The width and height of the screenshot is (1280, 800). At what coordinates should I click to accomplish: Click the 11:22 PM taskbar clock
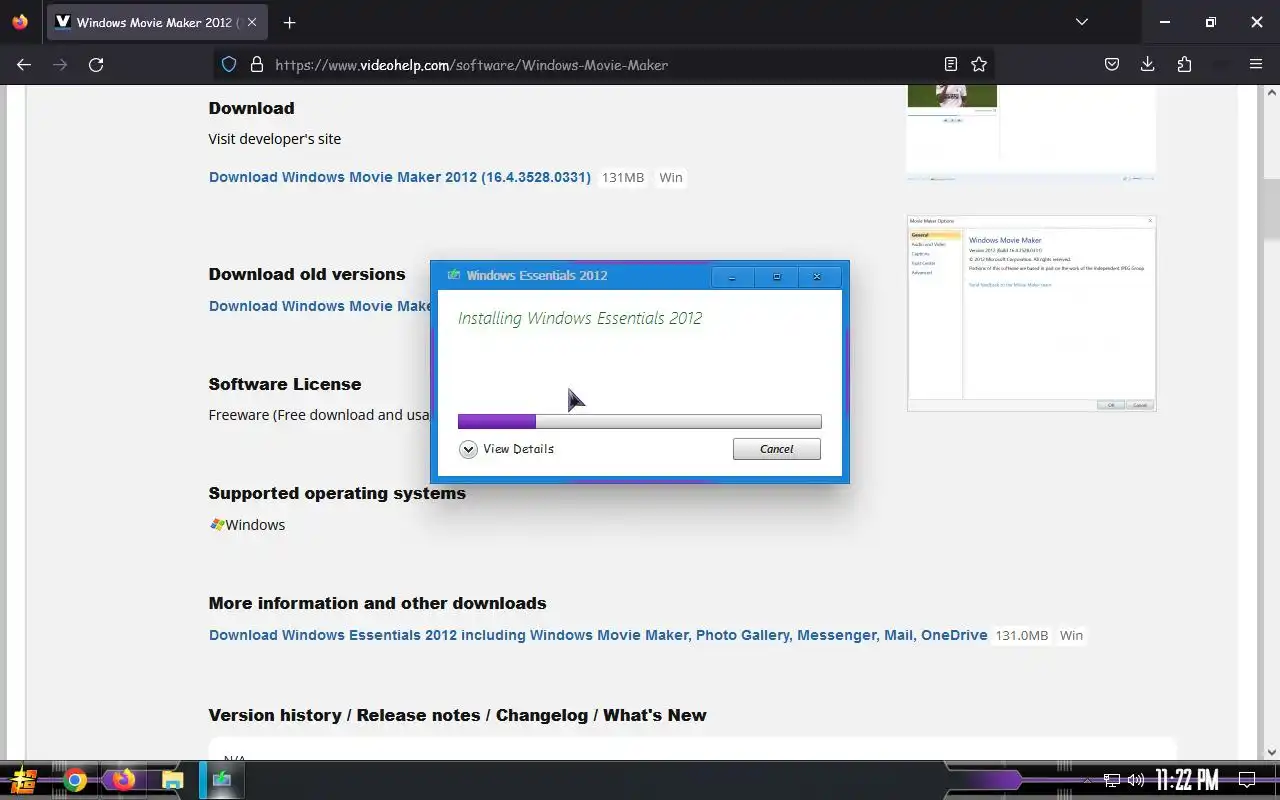(1187, 779)
